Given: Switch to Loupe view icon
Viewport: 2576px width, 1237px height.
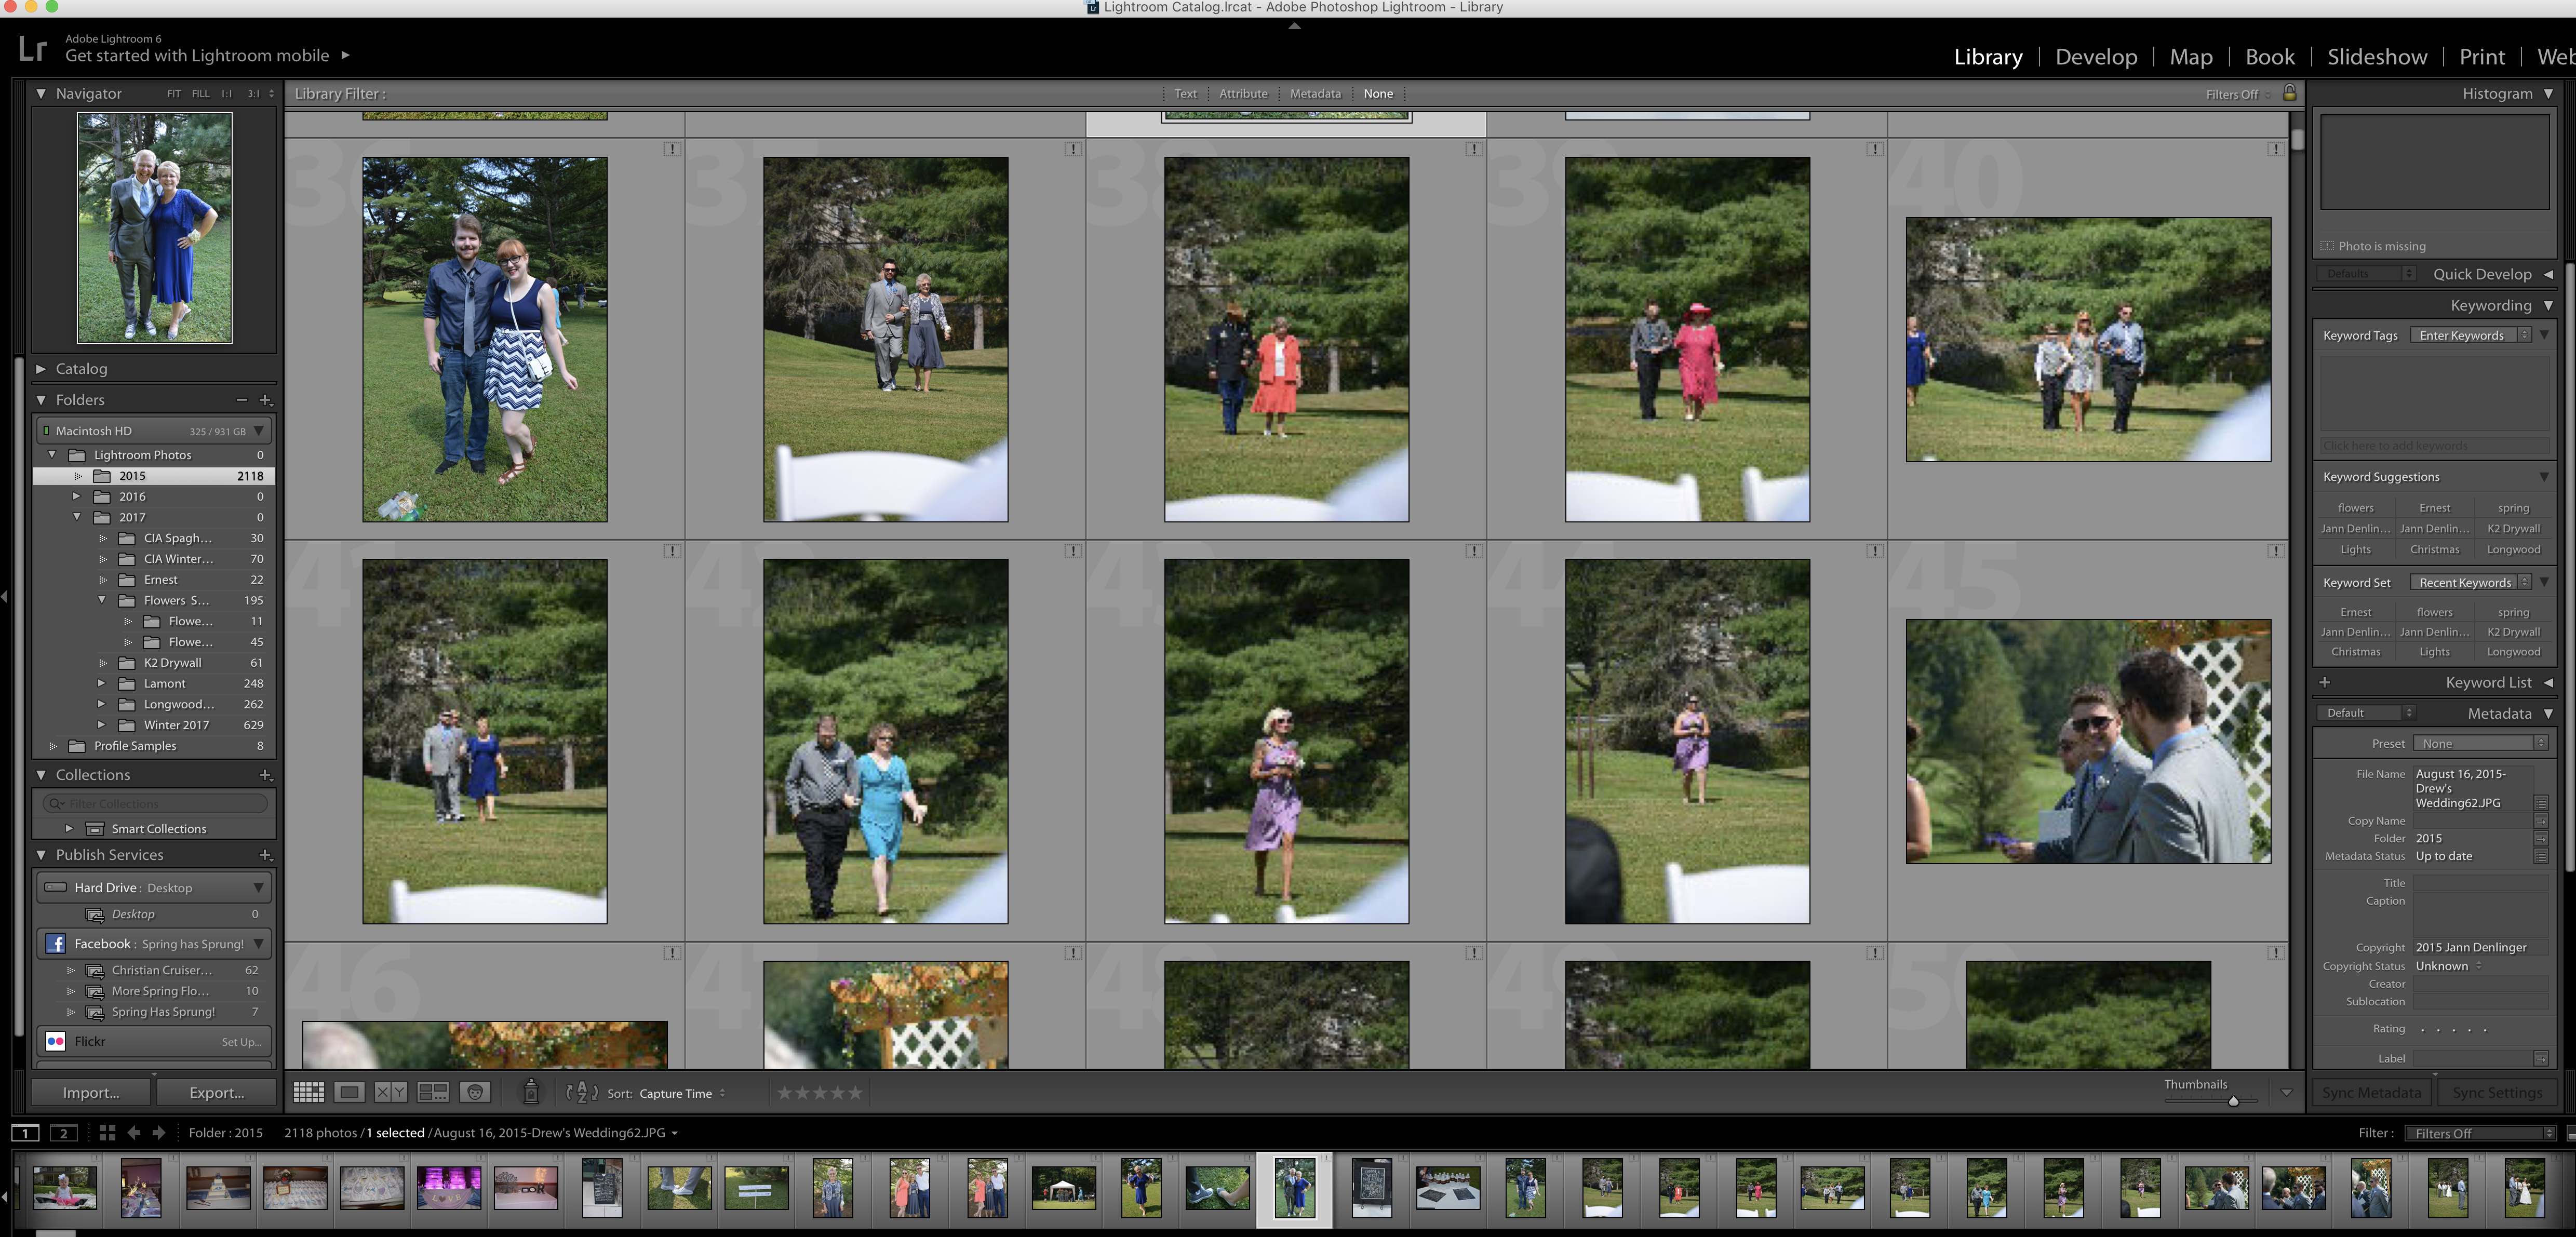Looking at the screenshot, I should tap(349, 1092).
